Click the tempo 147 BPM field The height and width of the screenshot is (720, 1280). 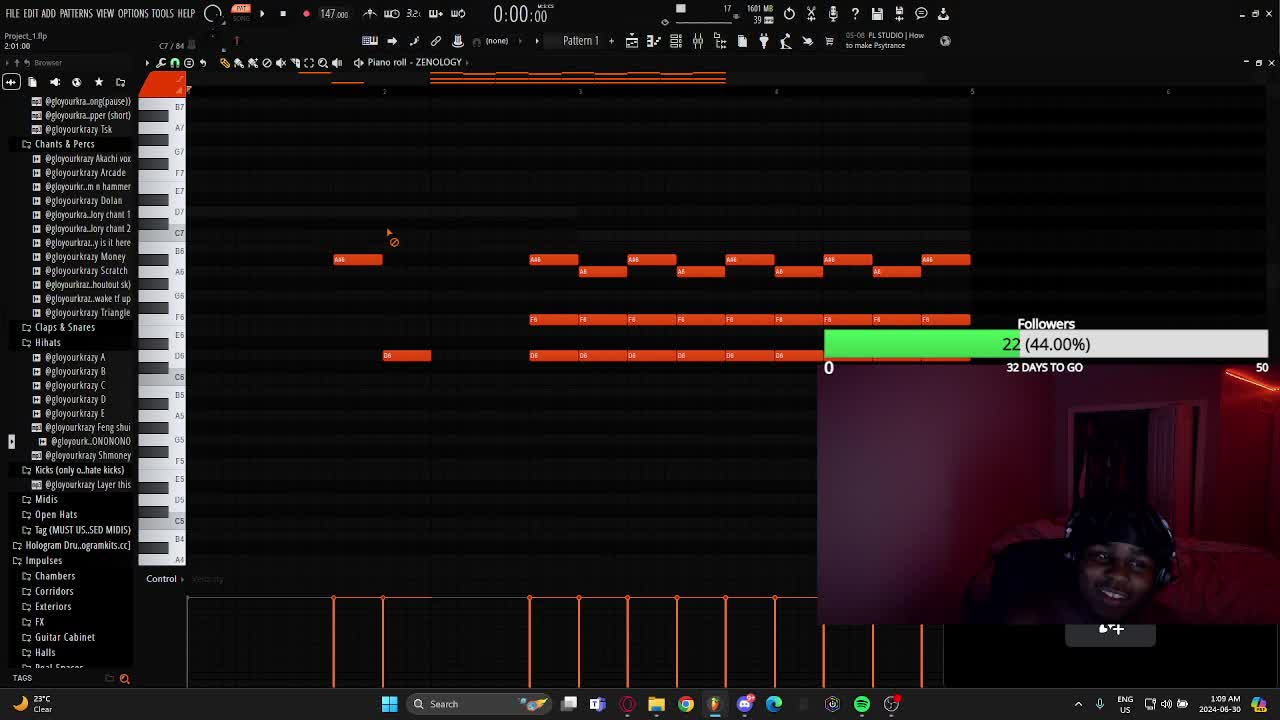point(334,14)
